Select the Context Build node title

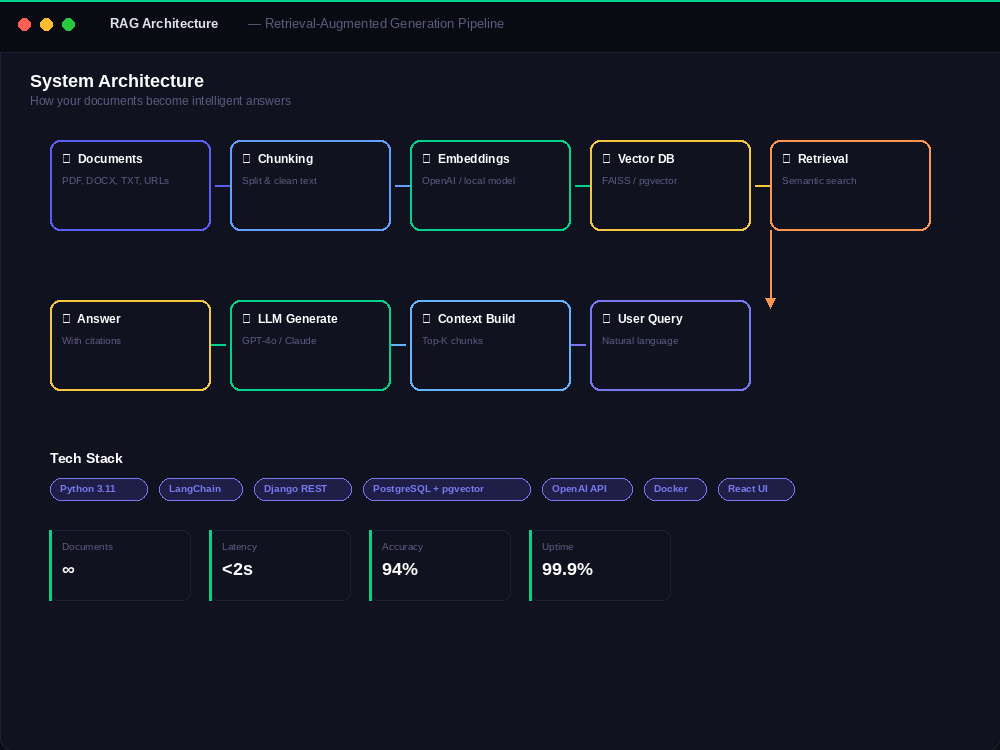click(476, 319)
